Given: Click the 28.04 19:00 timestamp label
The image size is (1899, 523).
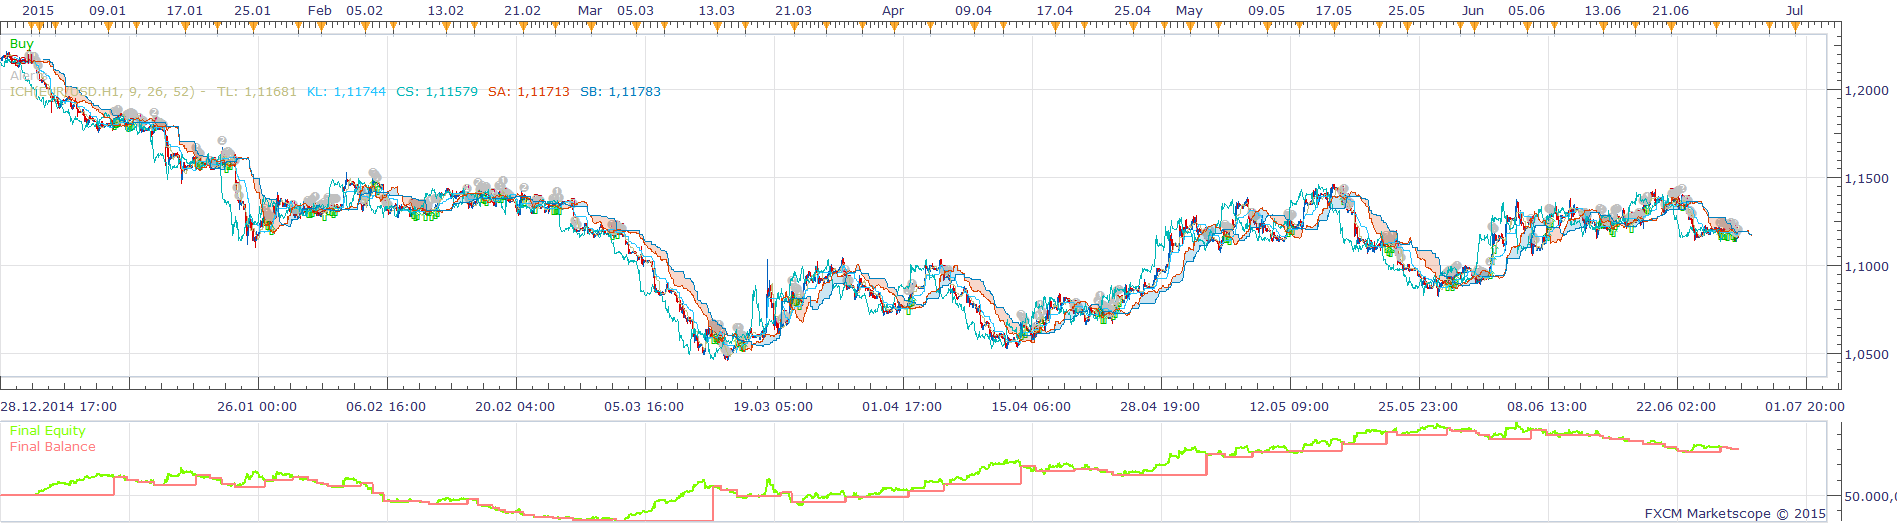Looking at the screenshot, I should (1160, 407).
